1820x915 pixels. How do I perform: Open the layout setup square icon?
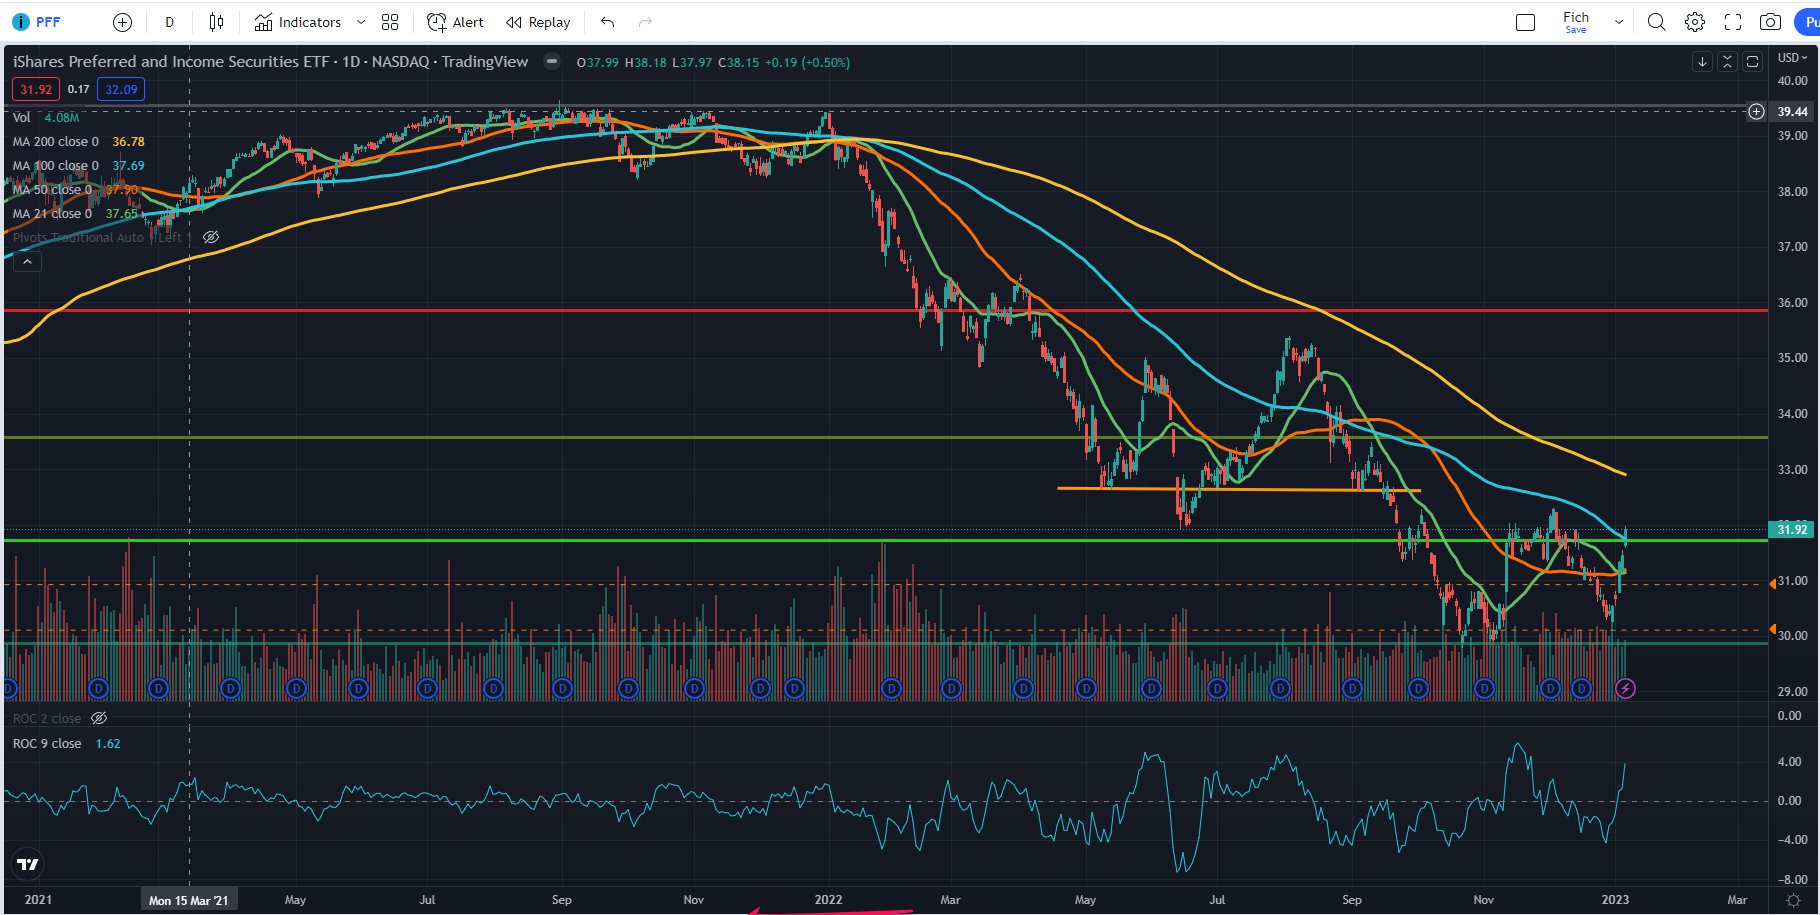1525,22
